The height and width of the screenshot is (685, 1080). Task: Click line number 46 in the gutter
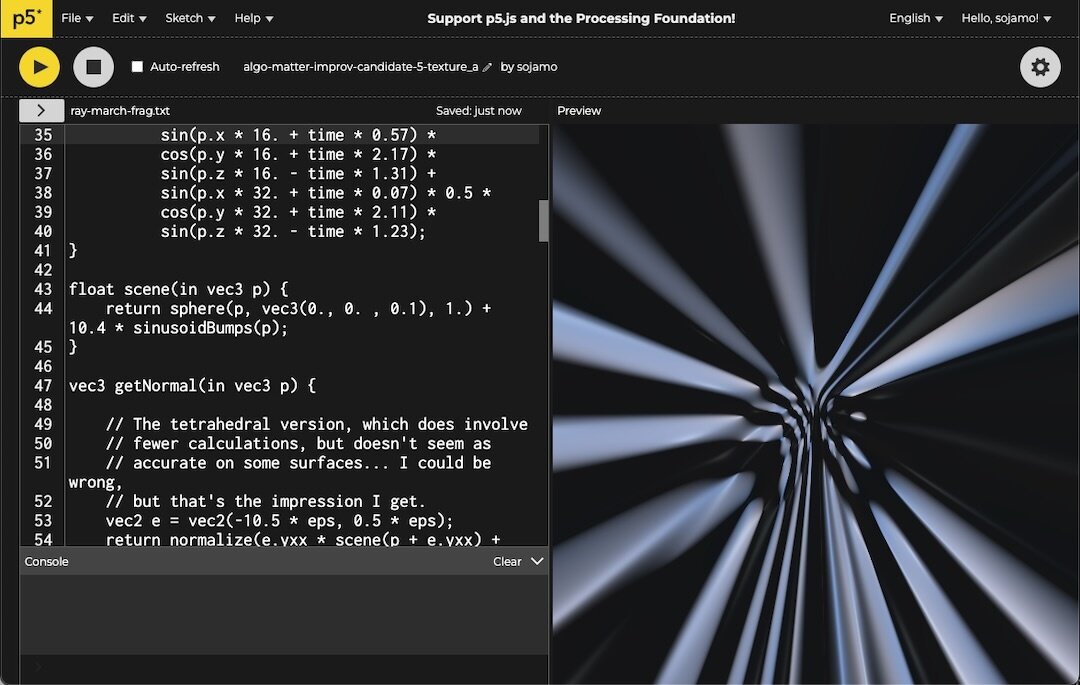(43, 366)
